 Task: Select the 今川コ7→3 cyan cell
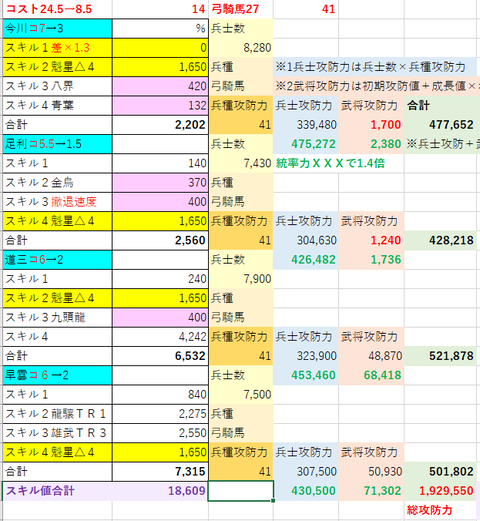pos(57,29)
